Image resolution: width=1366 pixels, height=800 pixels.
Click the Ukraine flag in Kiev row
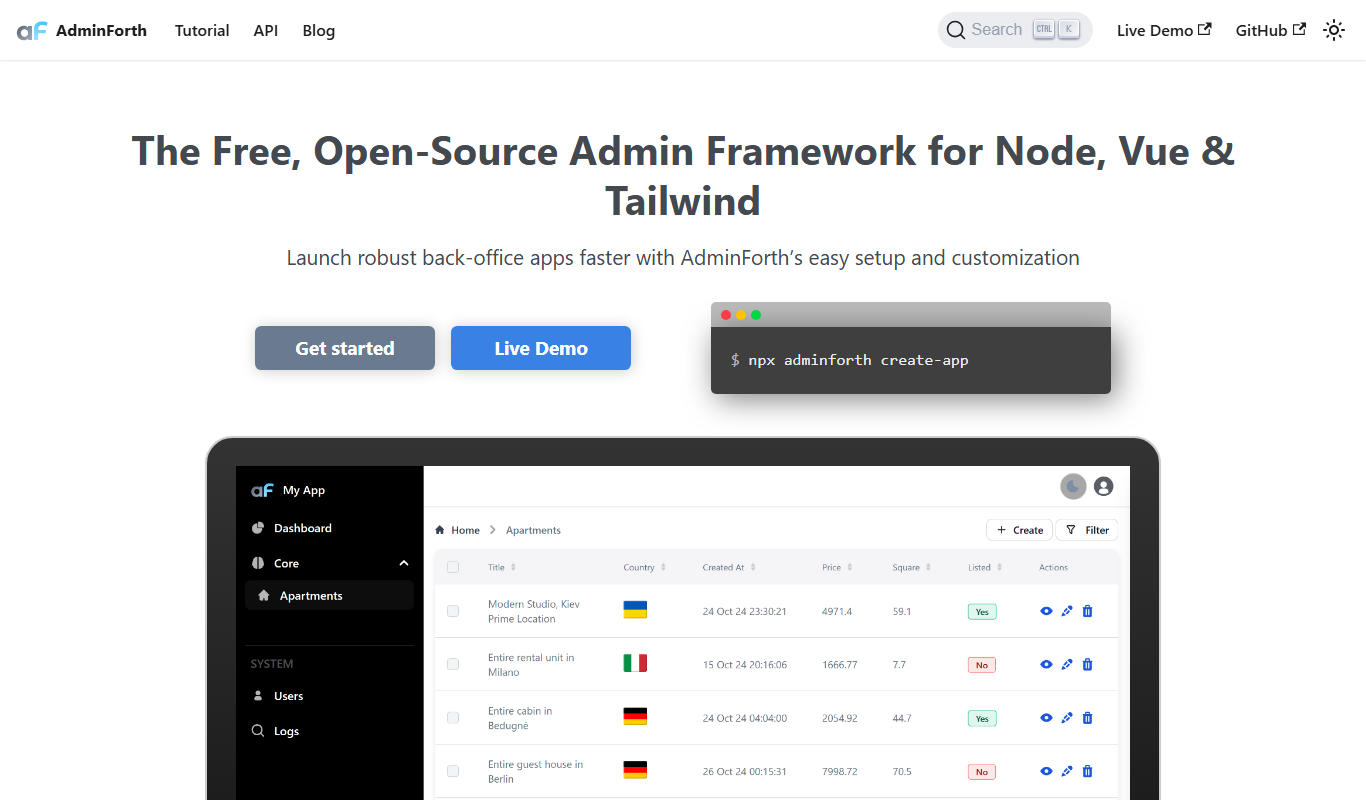pos(635,610)
